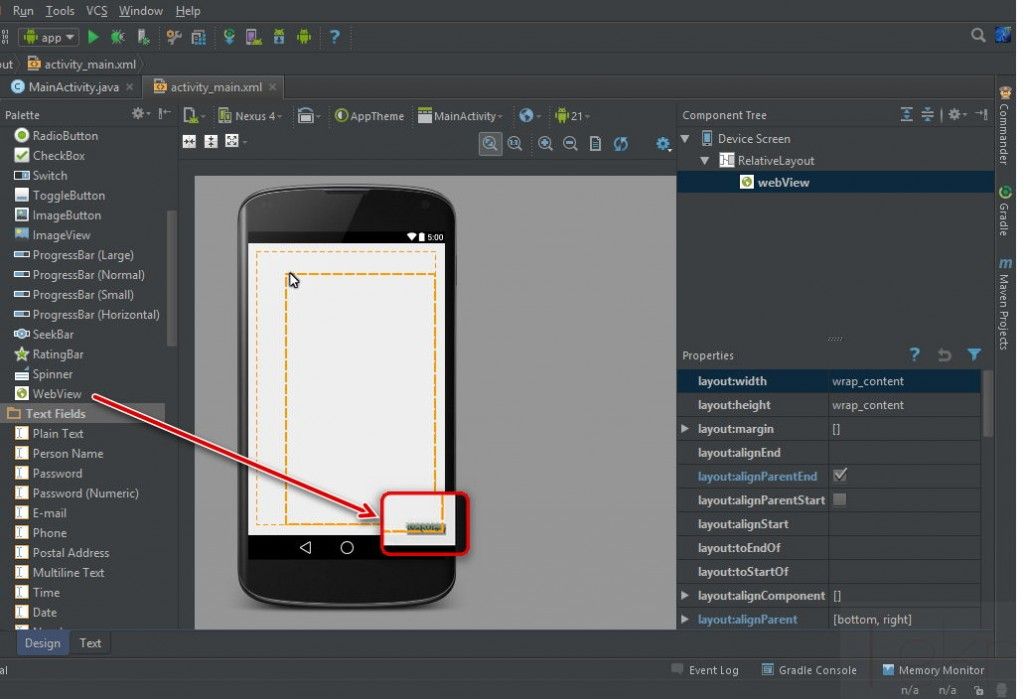Switch to the Text editor tab

pos(90,643)
